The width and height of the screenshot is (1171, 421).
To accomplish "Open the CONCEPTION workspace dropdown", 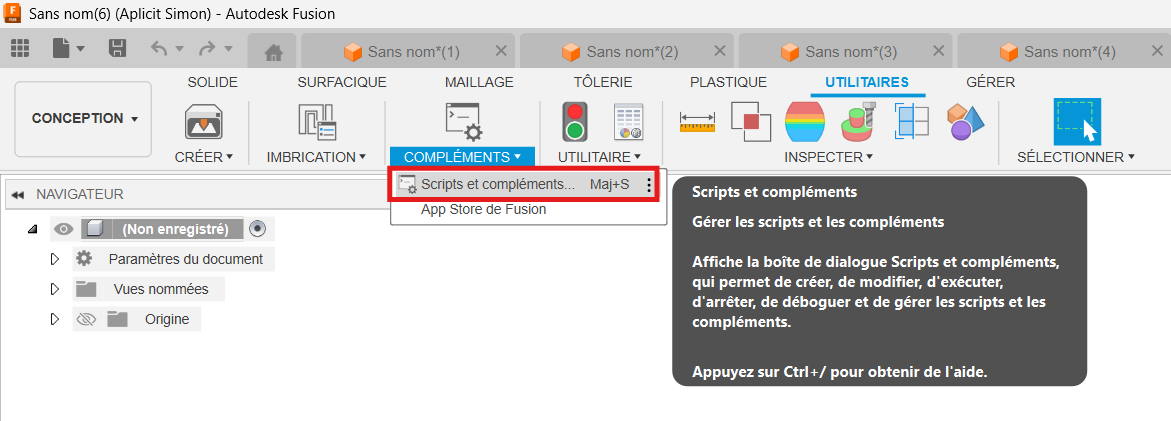I will (x=84, y=119).
